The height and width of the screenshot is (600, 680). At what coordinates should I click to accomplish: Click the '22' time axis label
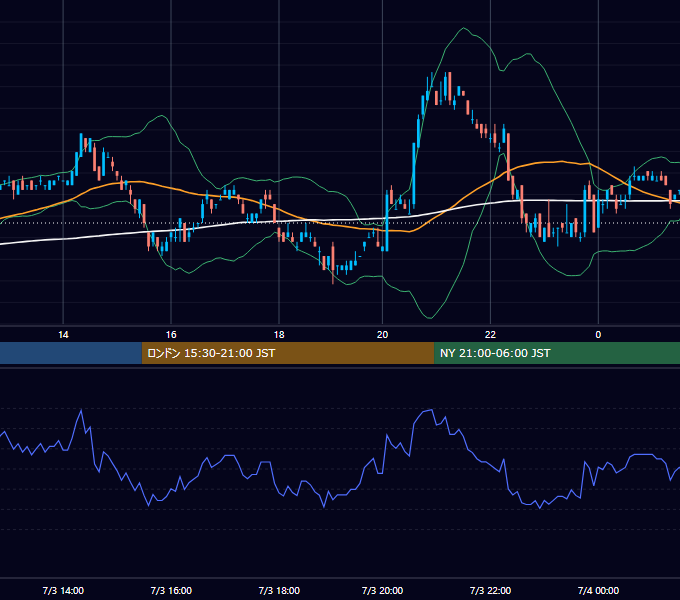click(490, 334)
